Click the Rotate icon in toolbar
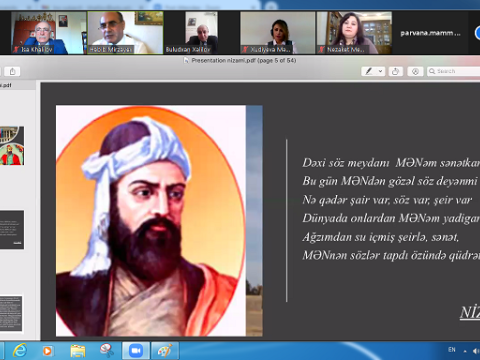The width and height of the screenshot is (480, 360). [395, 71]
